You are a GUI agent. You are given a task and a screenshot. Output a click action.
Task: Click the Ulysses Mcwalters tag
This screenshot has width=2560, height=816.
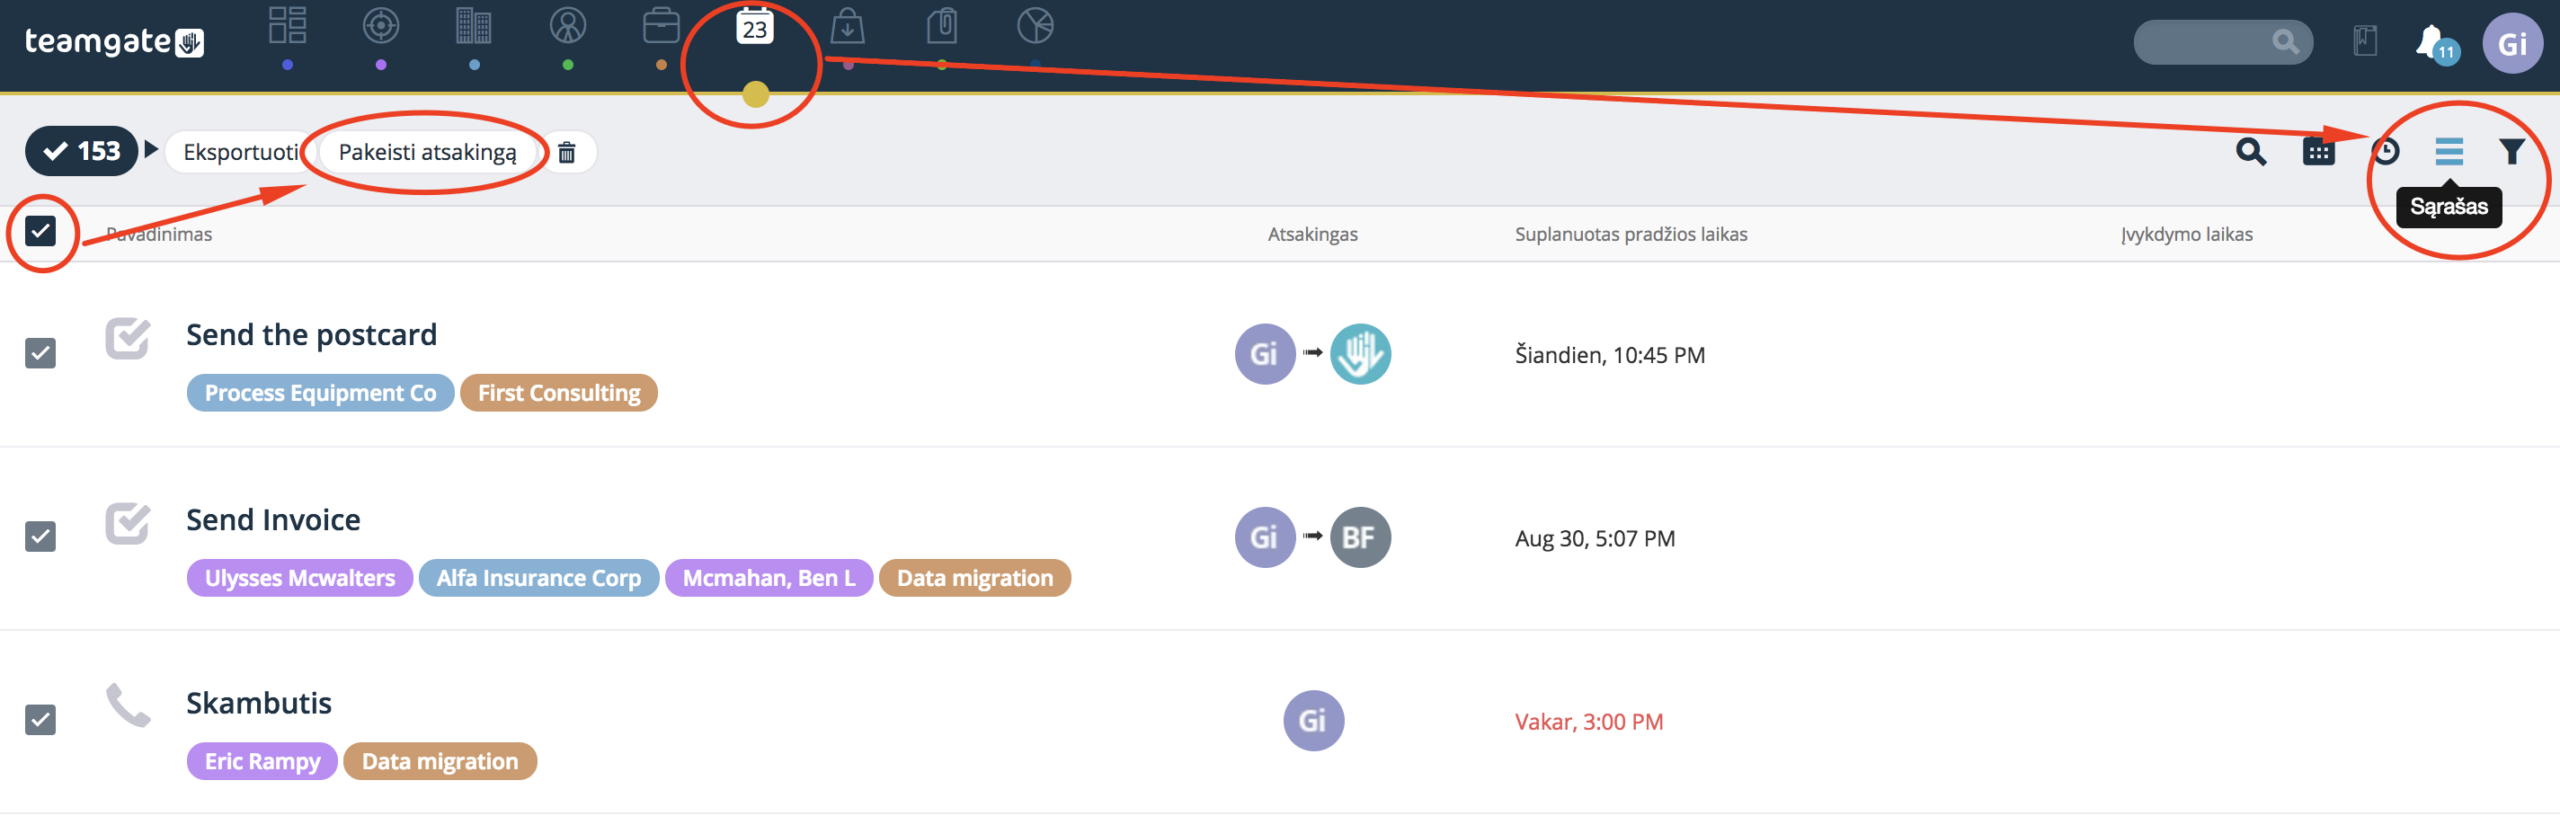[300, 578]
